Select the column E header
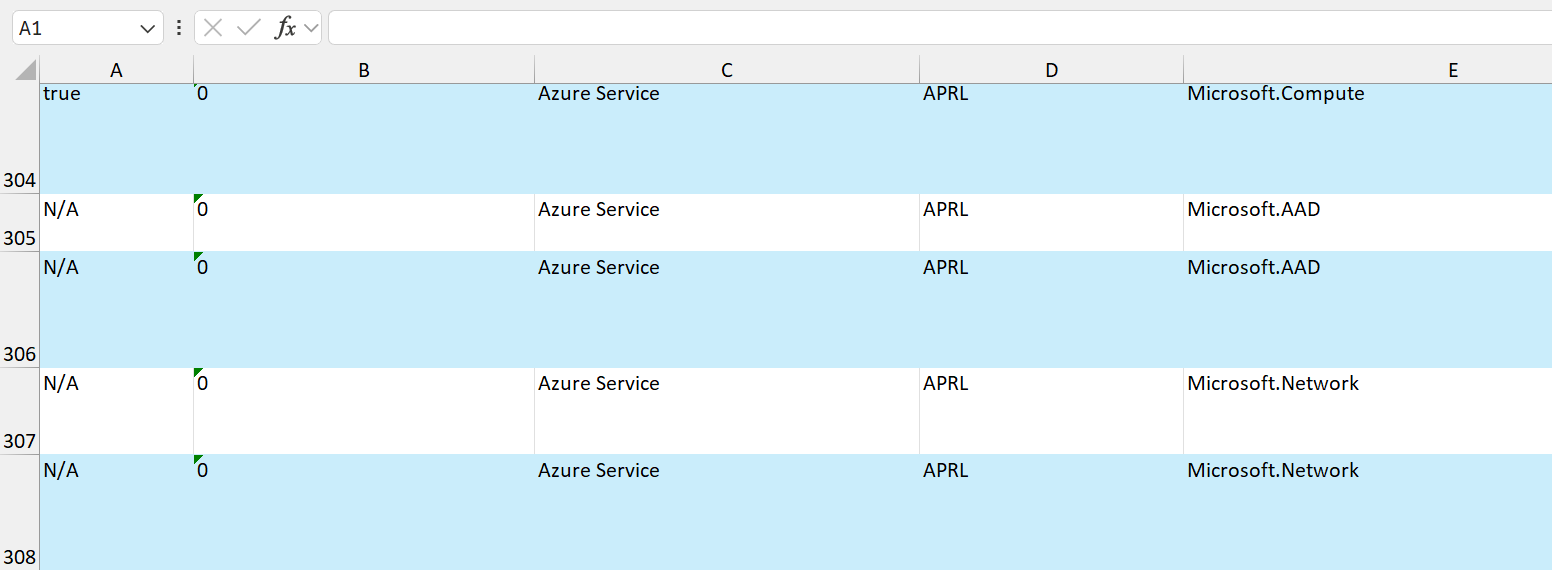 1452,70
